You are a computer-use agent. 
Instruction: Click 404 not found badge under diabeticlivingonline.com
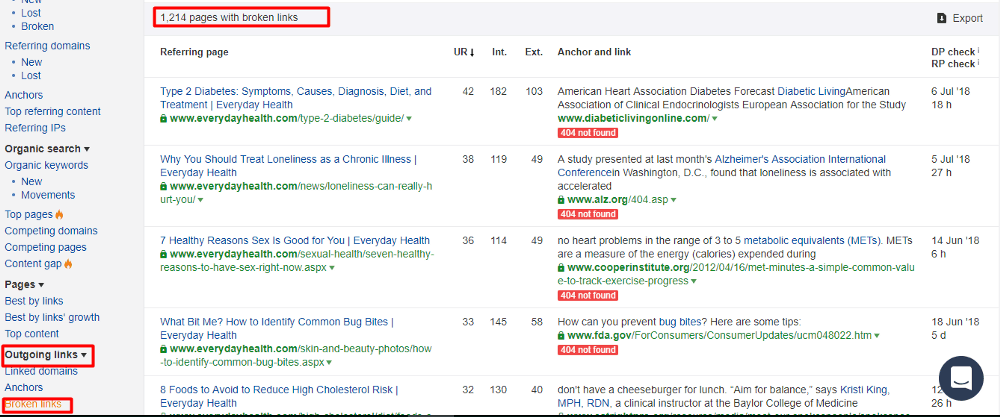point(587,133)
